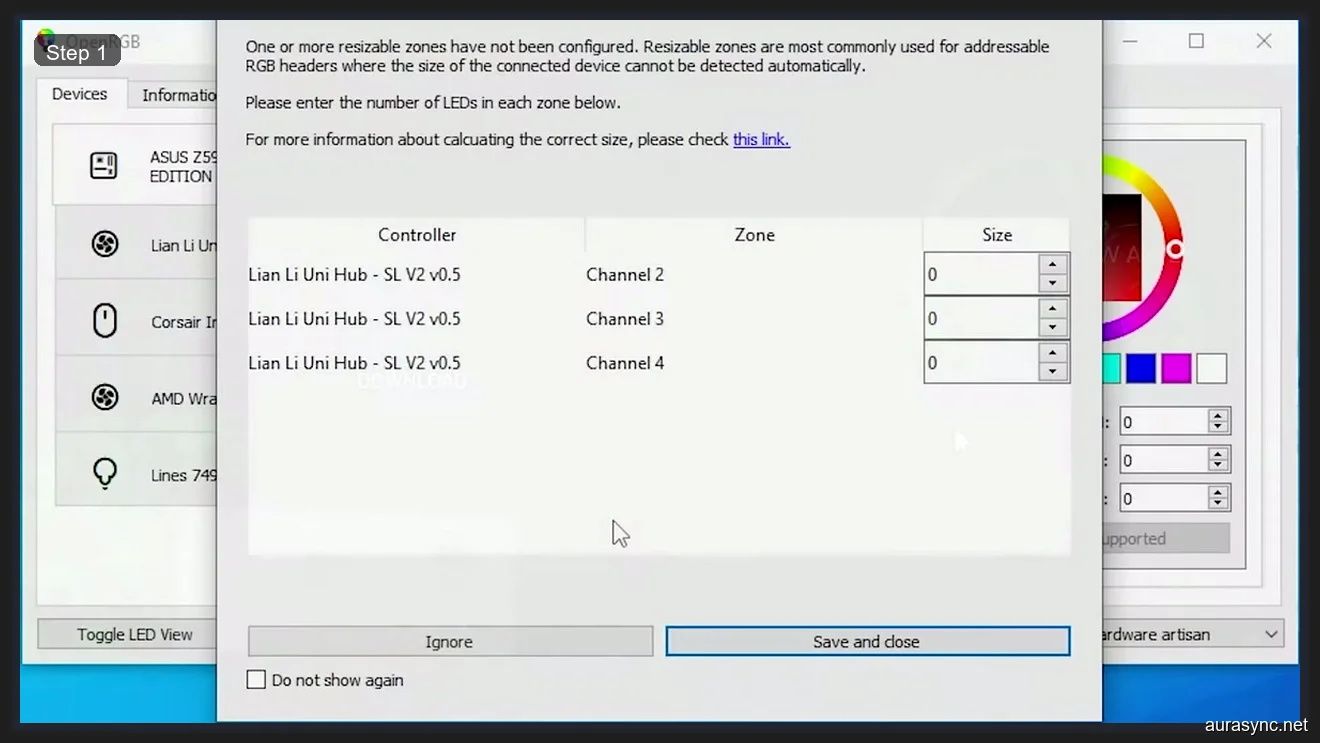Select the Lines 749 lightbulb icon
The height and width of the screenshot is (743, 1320).
tap(105, 471)
